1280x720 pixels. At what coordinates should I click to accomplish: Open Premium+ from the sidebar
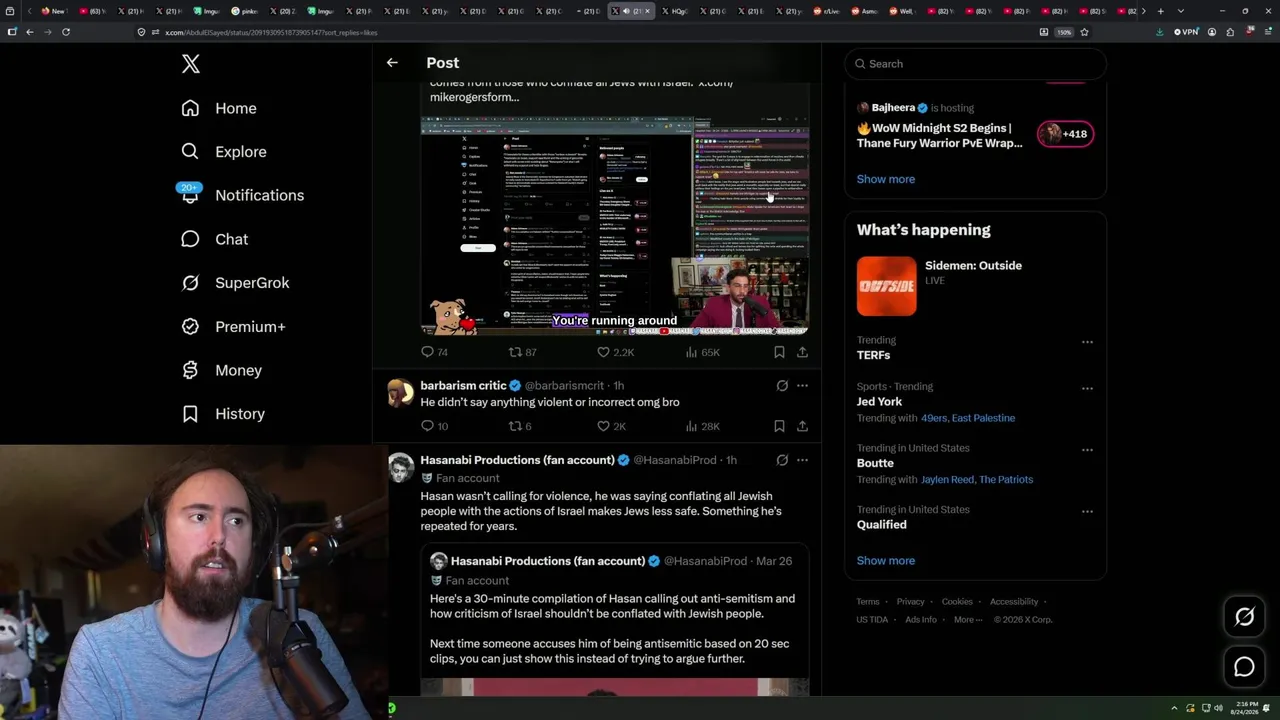(x=233, y=327)
